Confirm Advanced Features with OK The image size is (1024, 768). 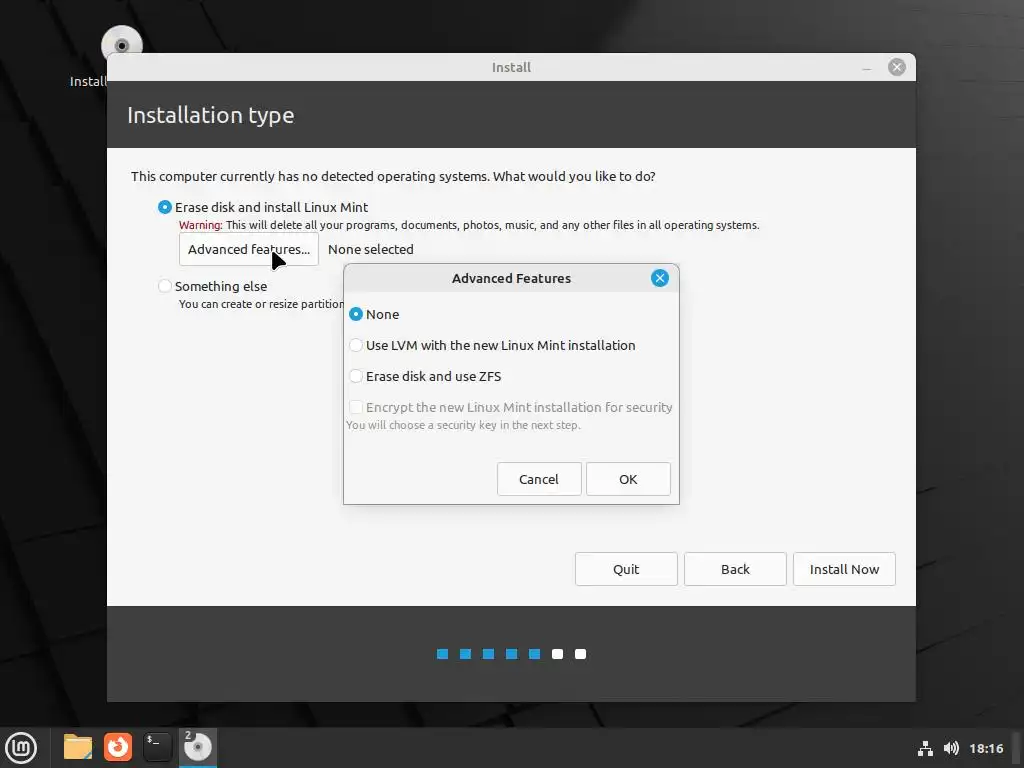point(628,479)
